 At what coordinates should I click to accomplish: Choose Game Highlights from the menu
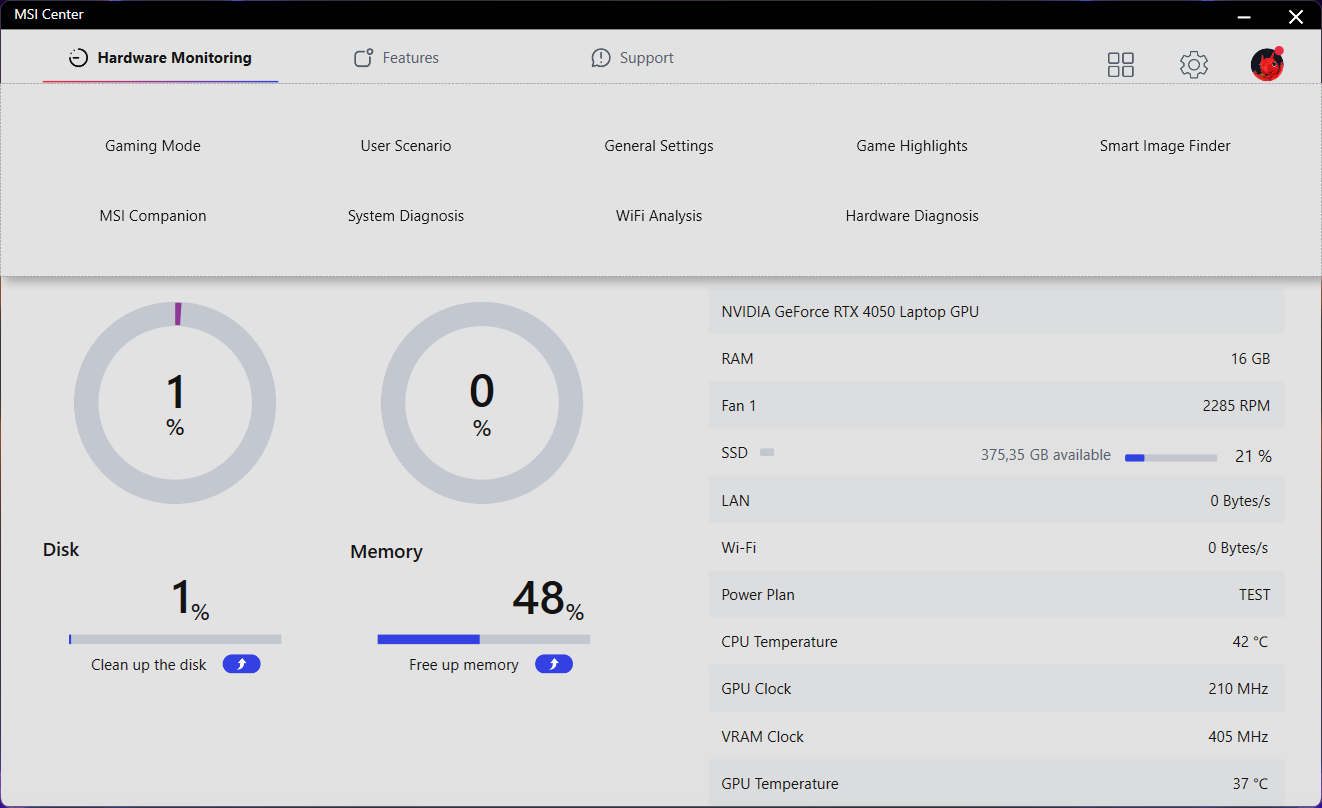pyautogui.click(x=912, y=146)
